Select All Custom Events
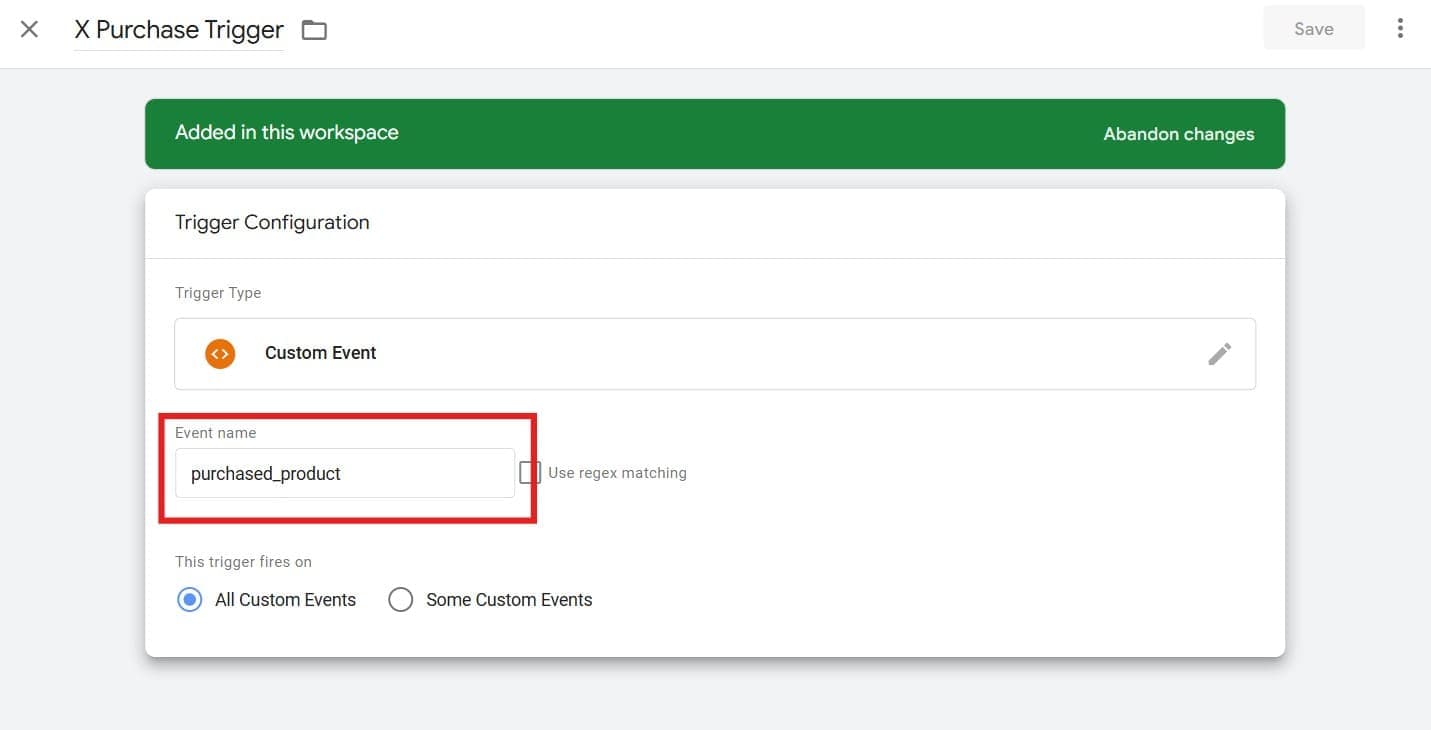Viewport: 1431px width, 730px height. tap(189, 599)
